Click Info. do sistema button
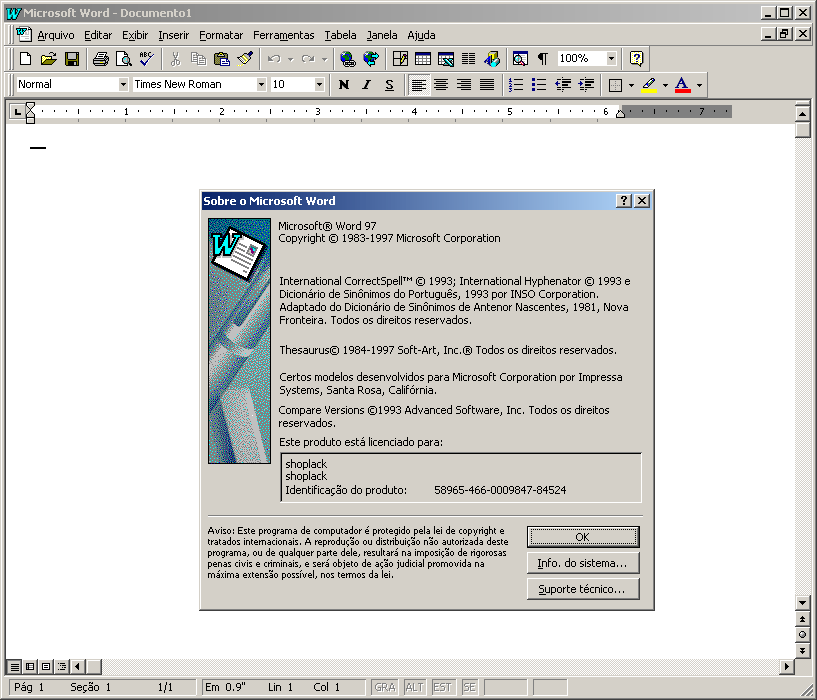 point(583,563)
